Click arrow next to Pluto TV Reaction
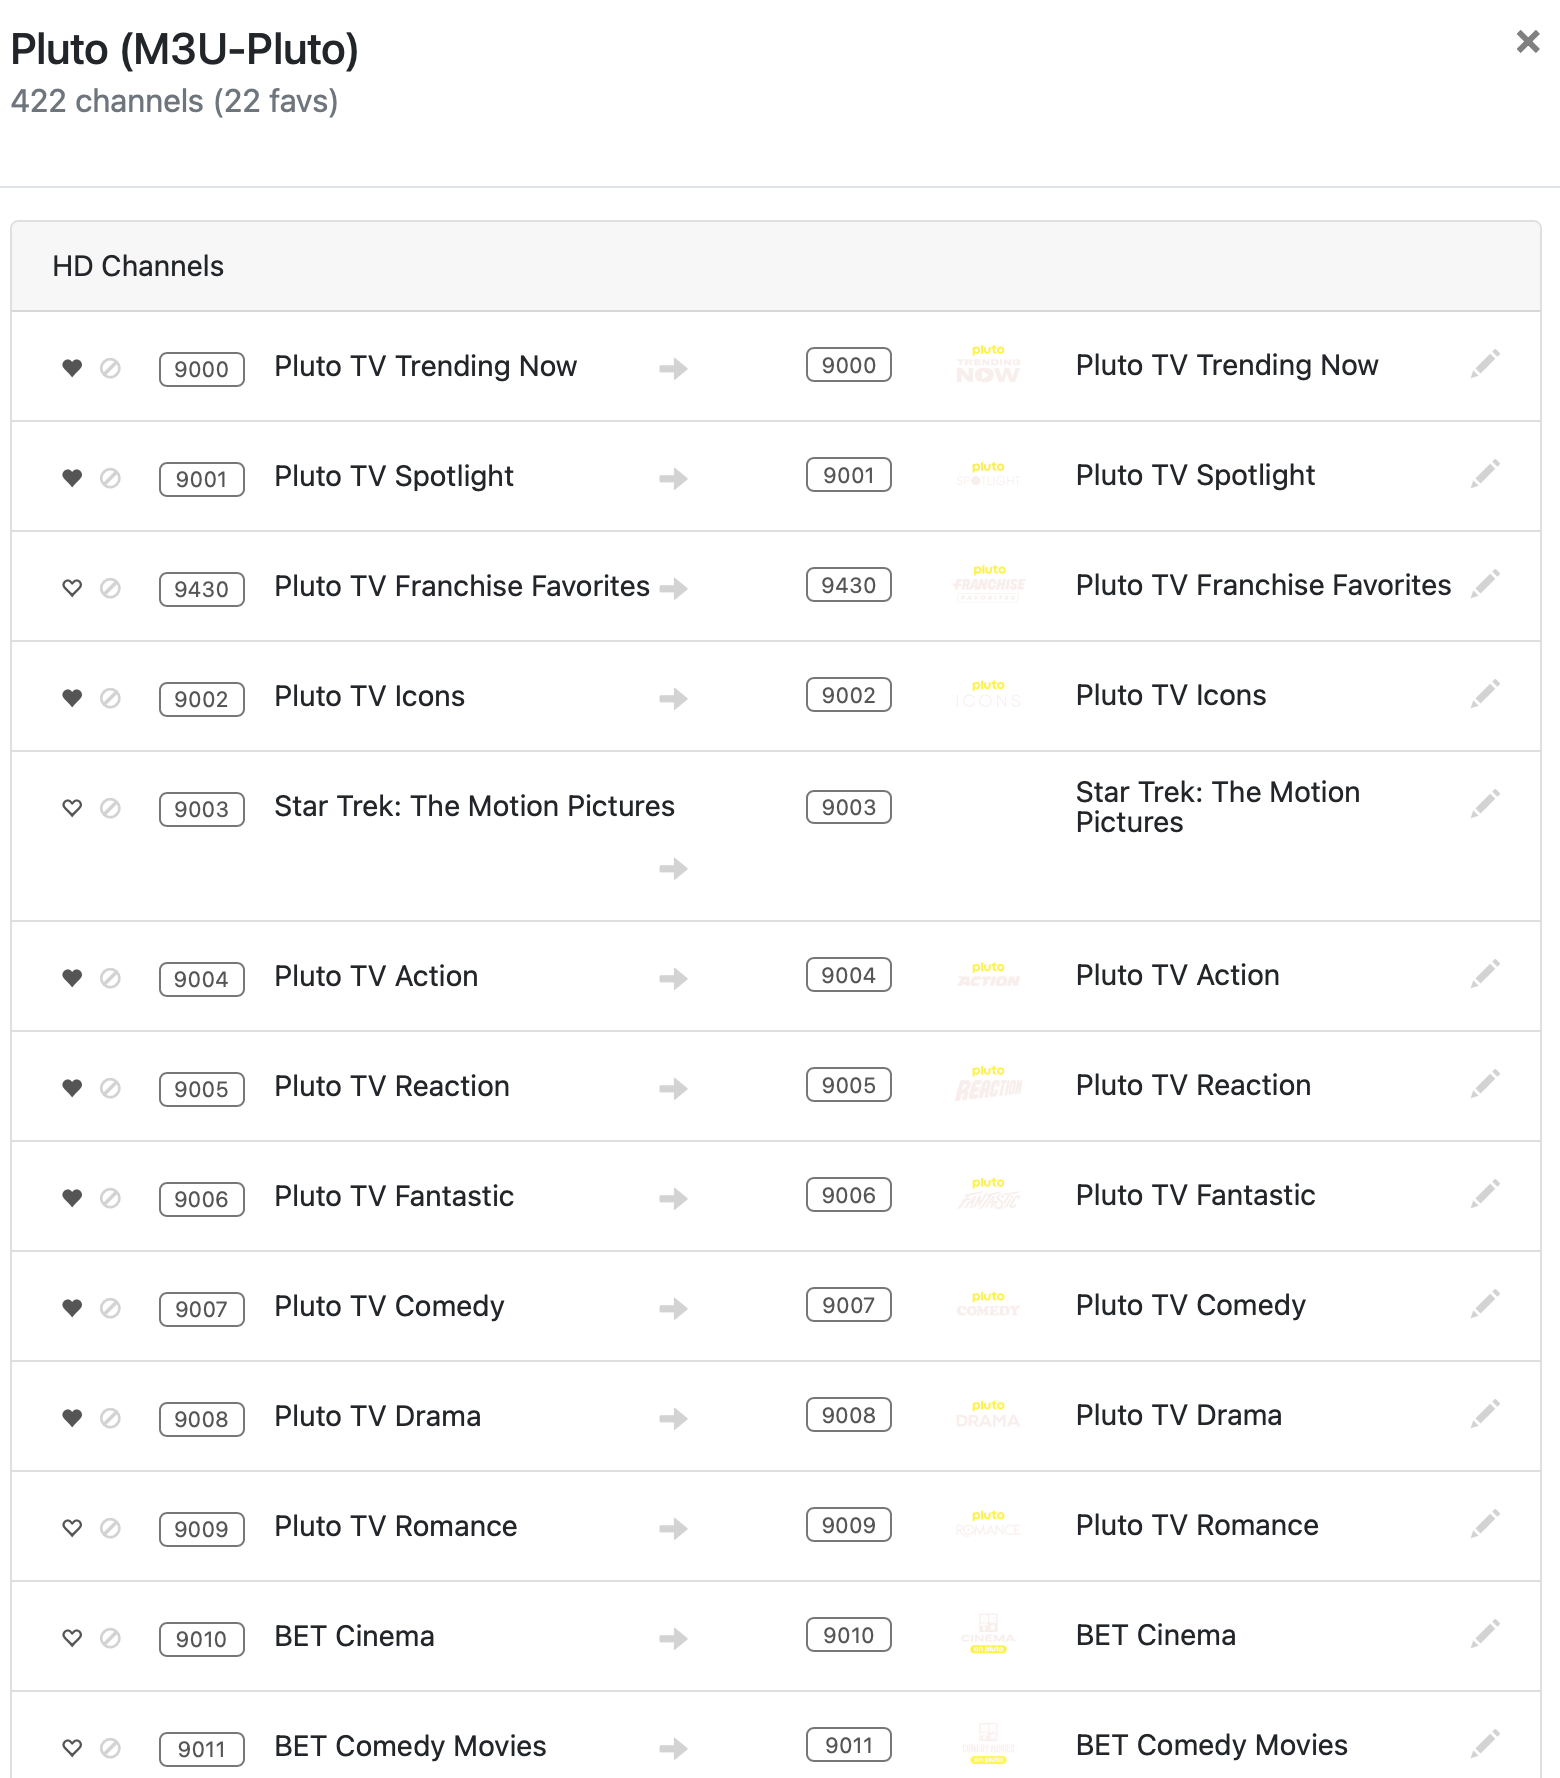1560x1778 pixels. [673, 1088]
